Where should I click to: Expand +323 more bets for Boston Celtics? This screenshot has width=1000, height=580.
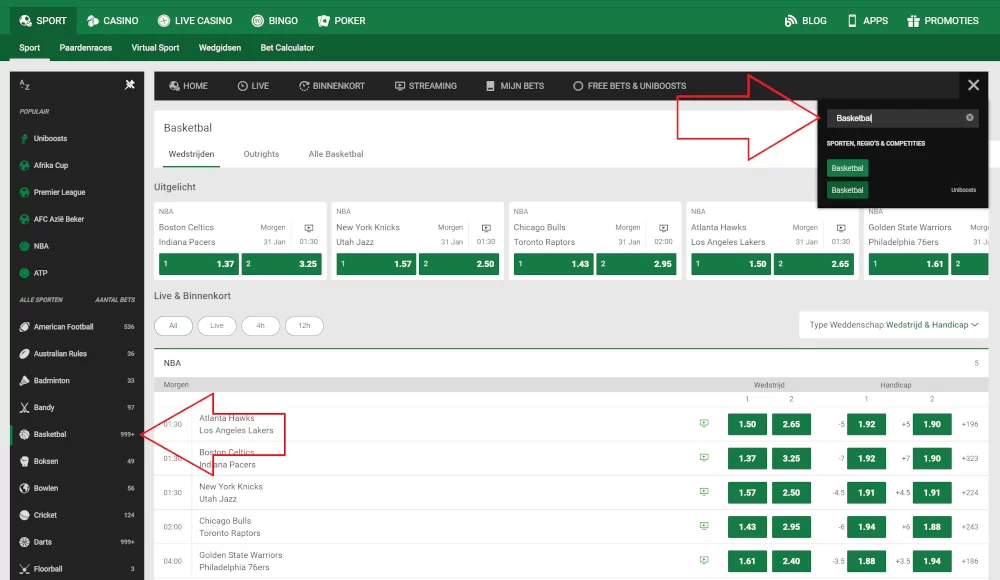[969, 458]
